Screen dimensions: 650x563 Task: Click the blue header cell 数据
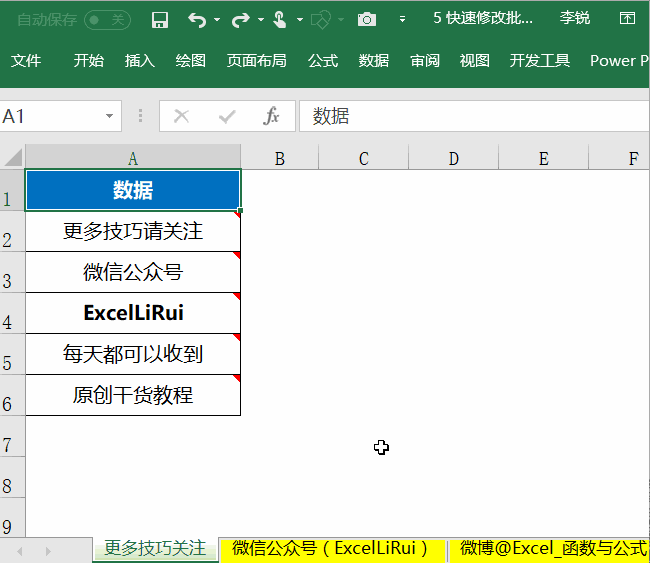coord(133,190)
